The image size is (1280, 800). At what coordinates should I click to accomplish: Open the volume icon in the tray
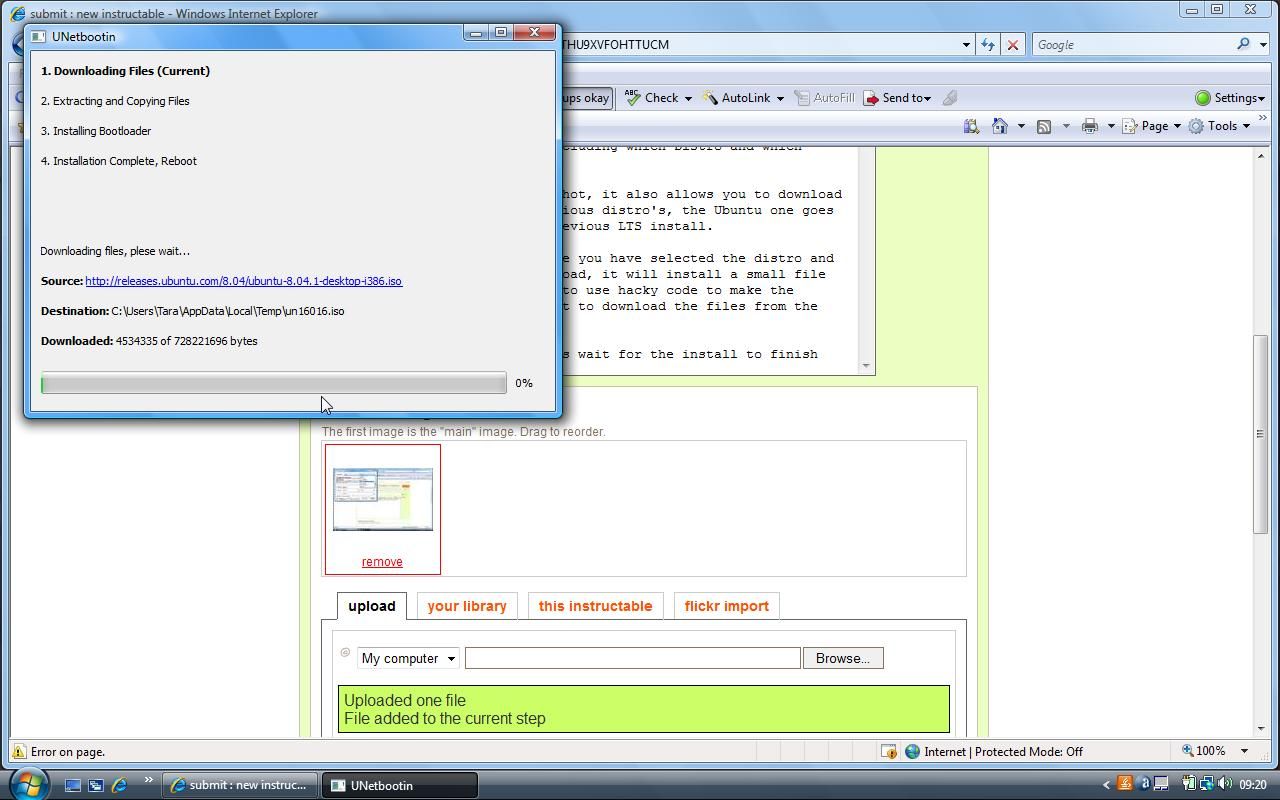coord(1224,784)
